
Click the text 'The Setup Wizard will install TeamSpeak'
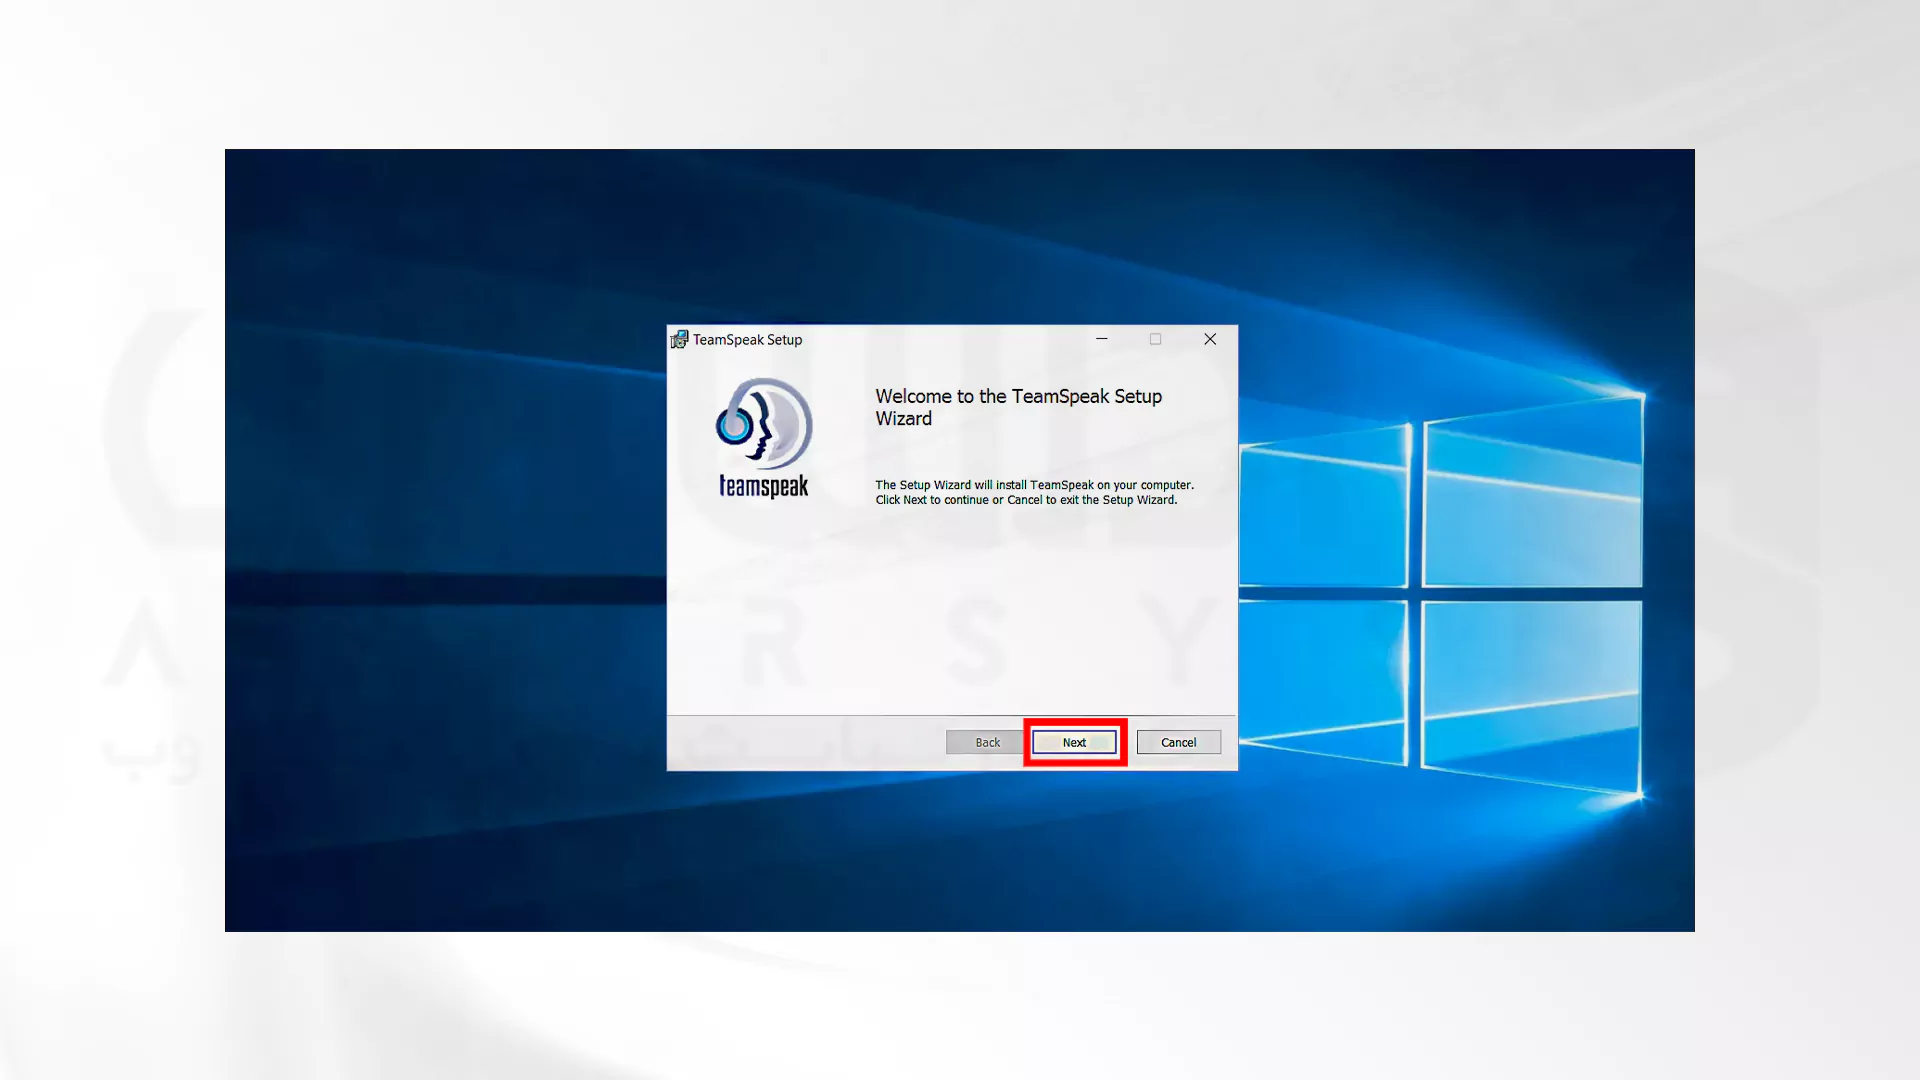(984, 485)
